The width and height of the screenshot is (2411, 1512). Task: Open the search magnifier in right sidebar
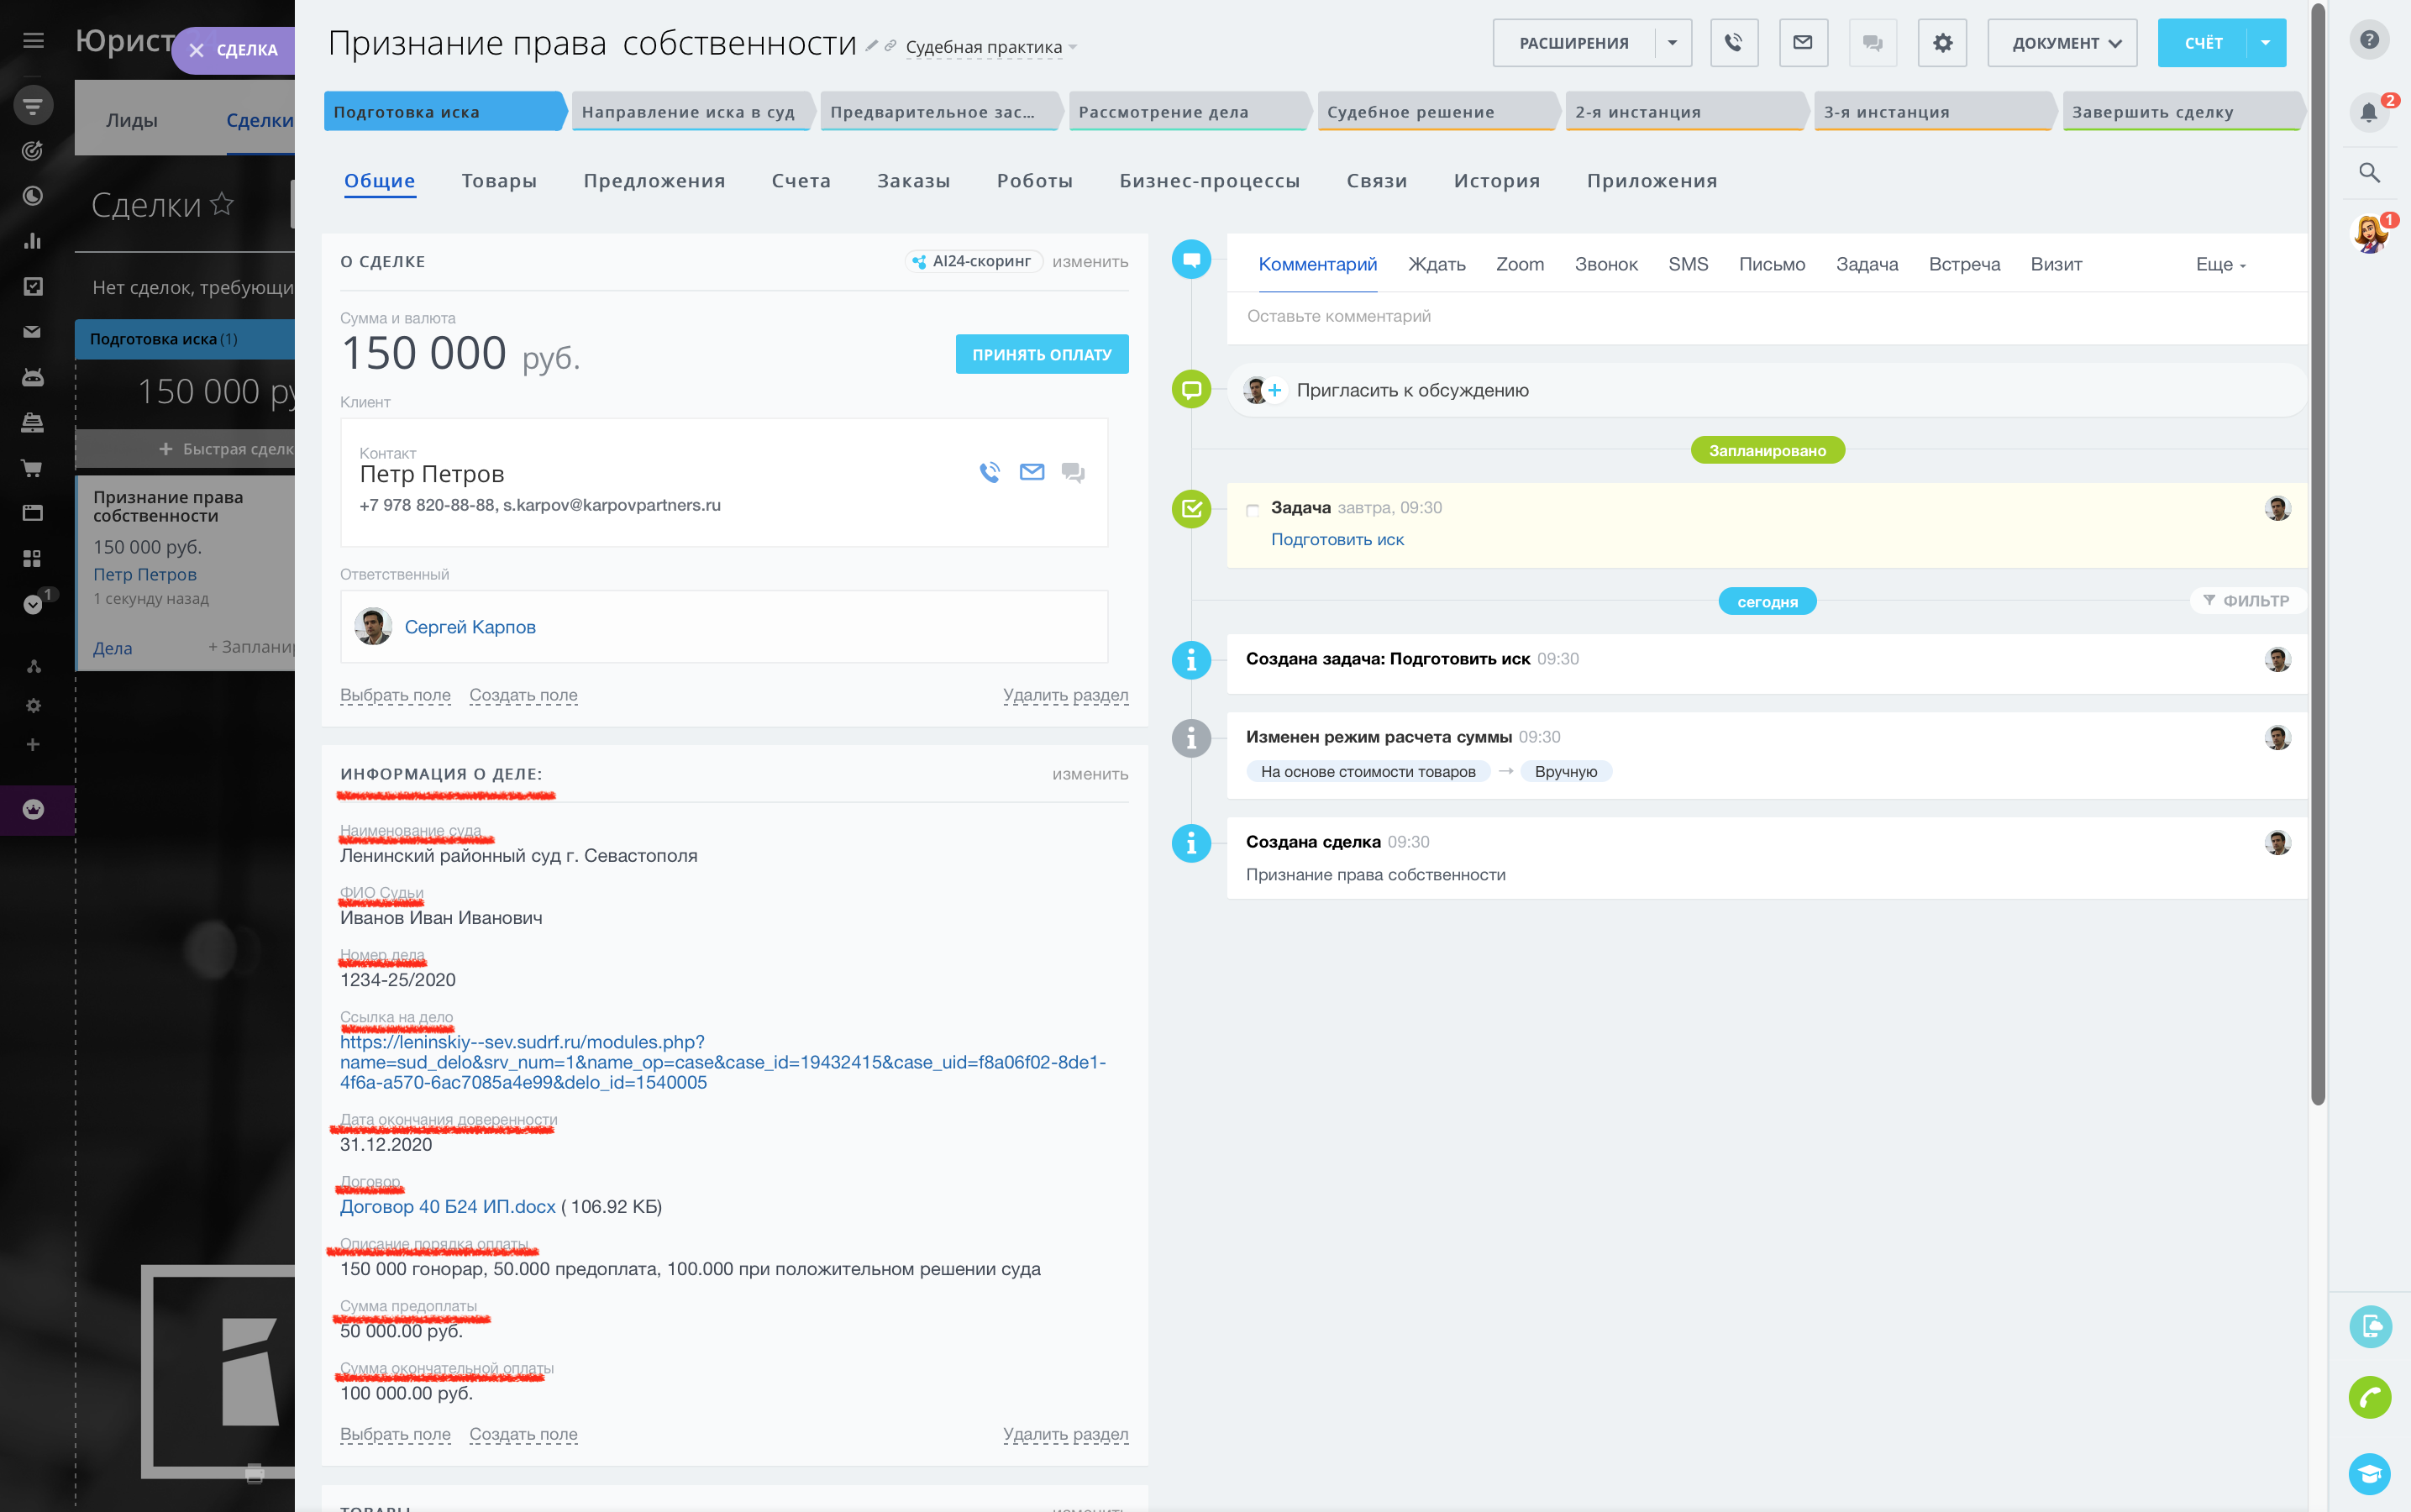pyautogui.click(x=2368, y=172)
